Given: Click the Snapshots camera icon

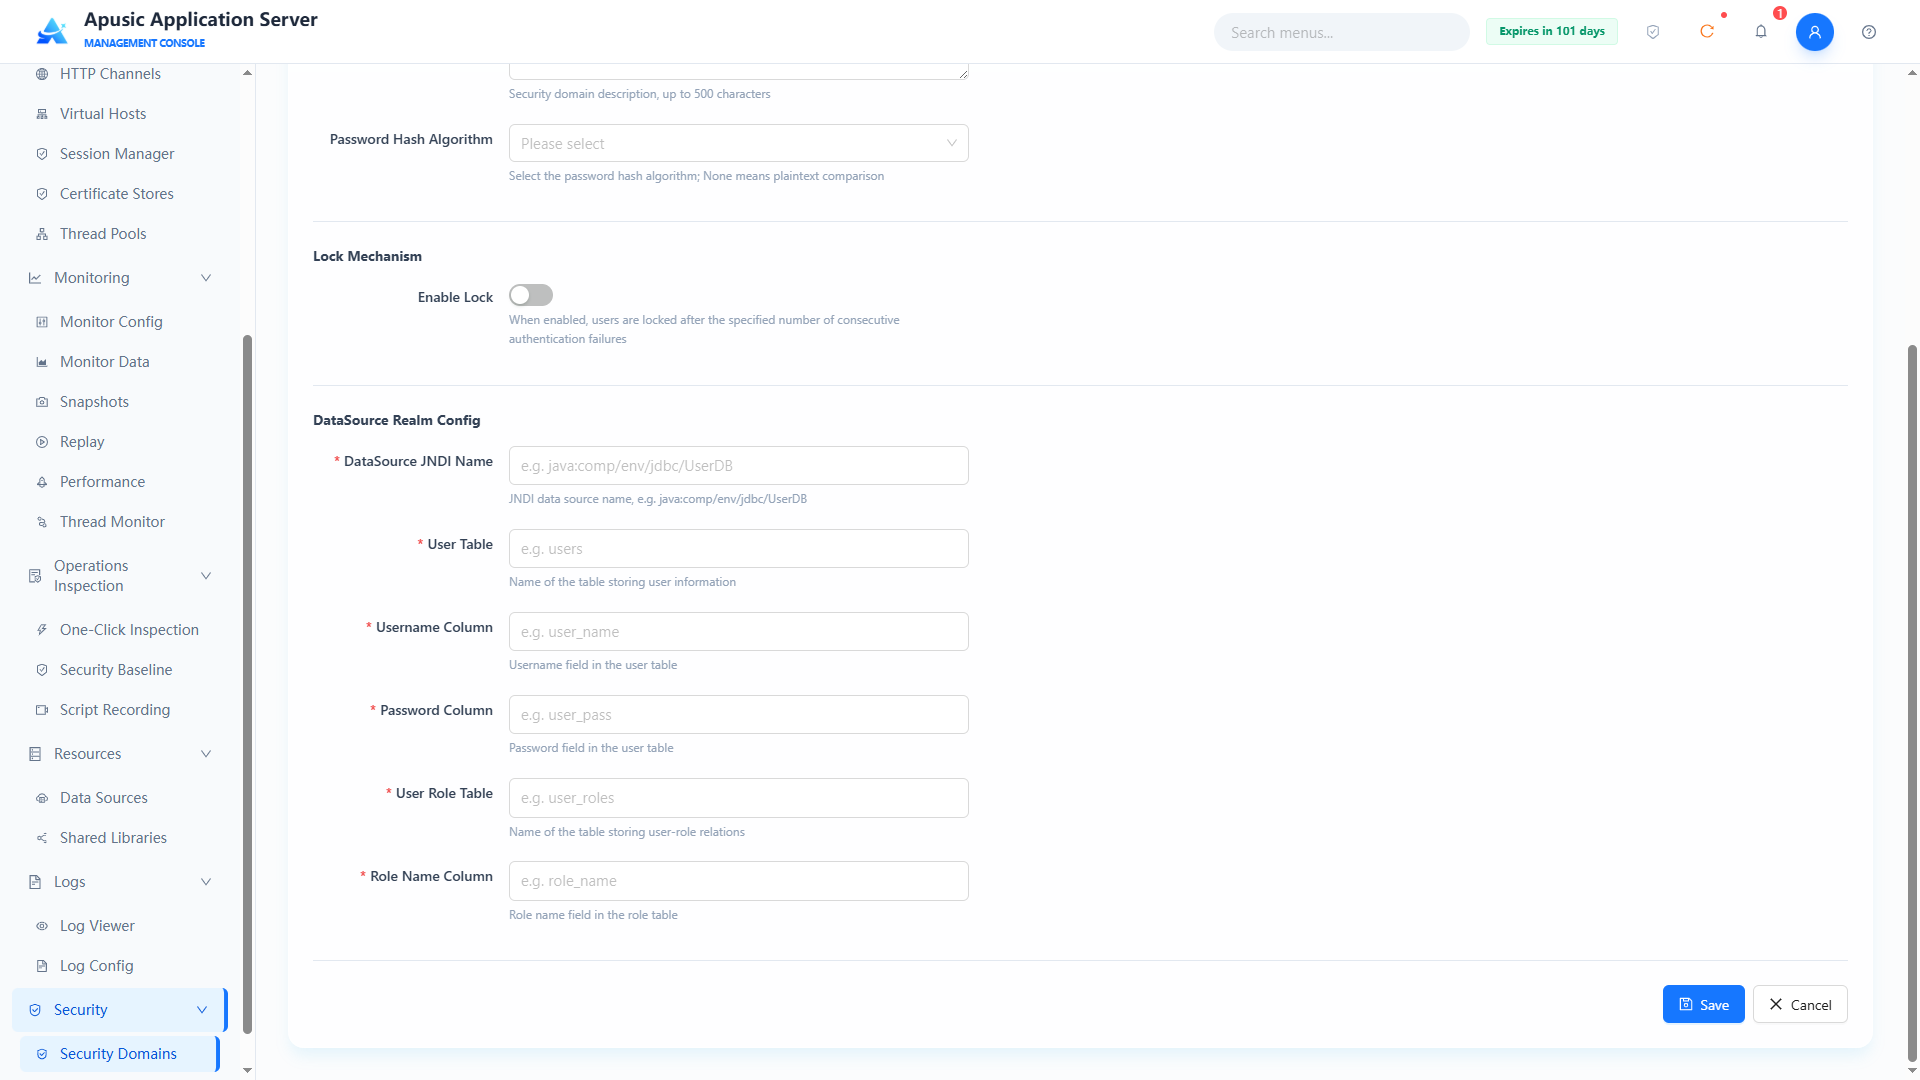Looking at the screenshot, I should [42, 402].
